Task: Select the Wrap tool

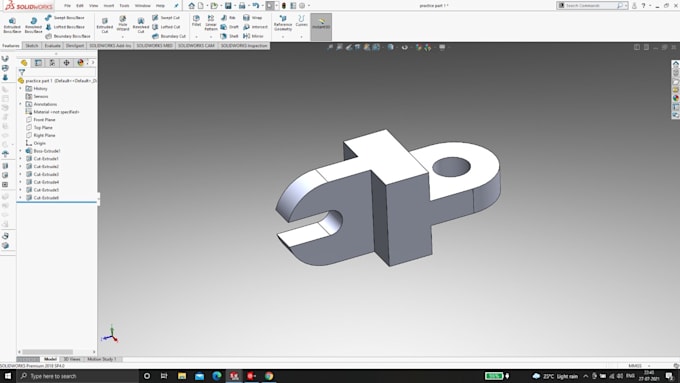Action: [252, 18]
